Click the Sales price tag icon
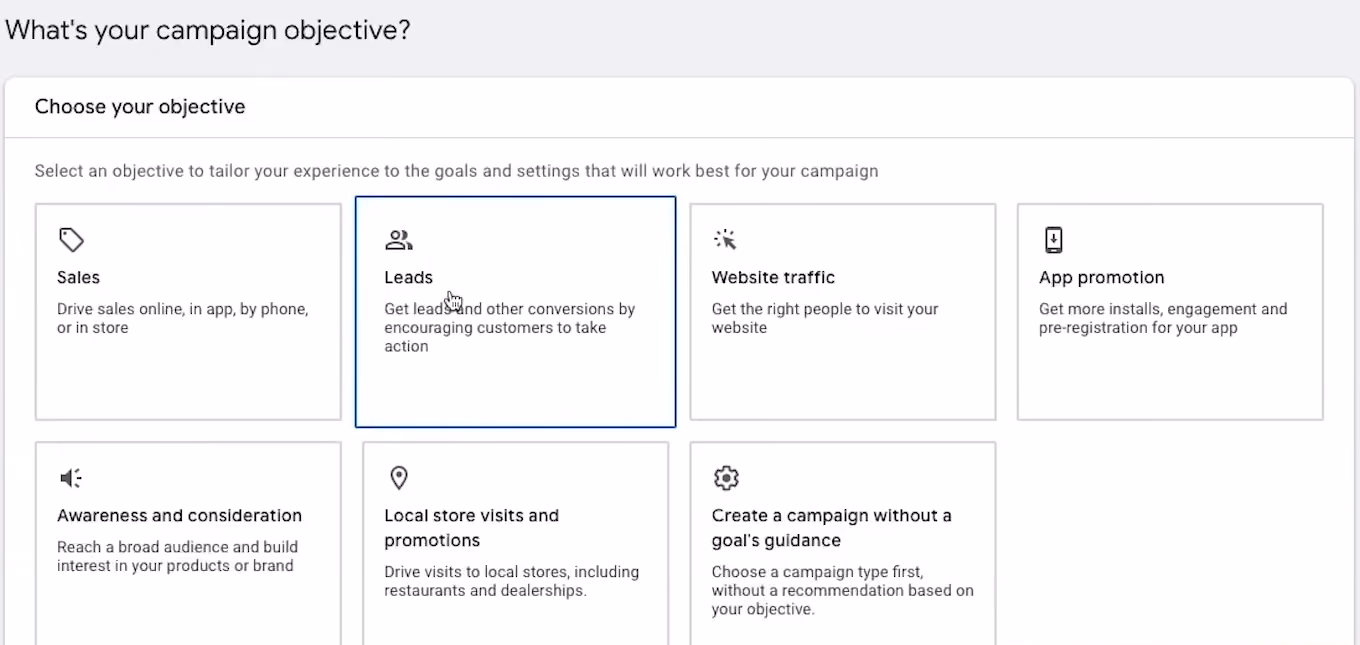Image resolution: width=1360 pixels, height=645 pixels. coord(71,240)
